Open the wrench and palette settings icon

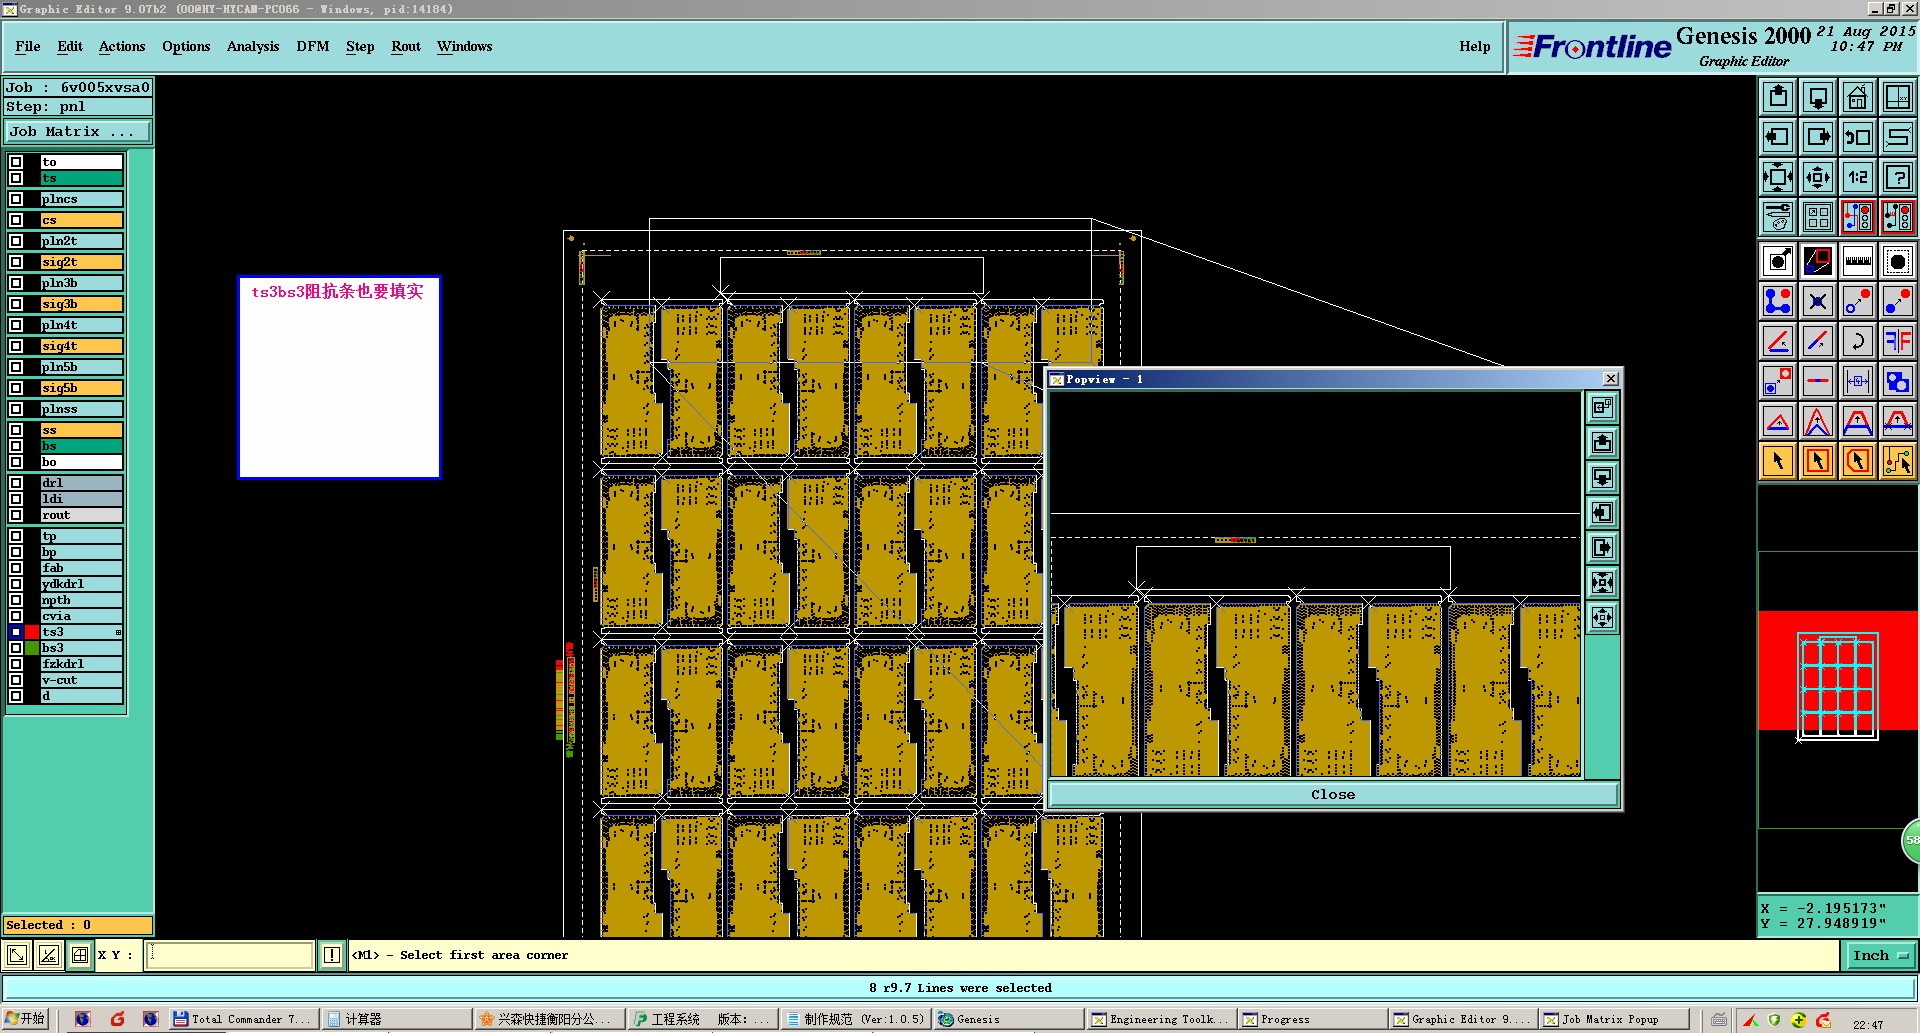tap(1778, 217)
